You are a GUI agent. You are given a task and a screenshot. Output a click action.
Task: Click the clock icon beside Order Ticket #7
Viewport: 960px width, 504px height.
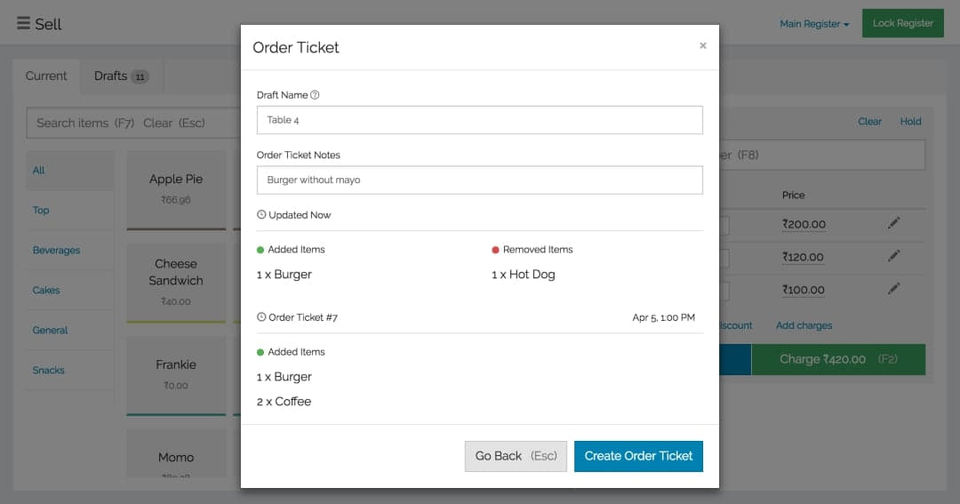point(262,317)
